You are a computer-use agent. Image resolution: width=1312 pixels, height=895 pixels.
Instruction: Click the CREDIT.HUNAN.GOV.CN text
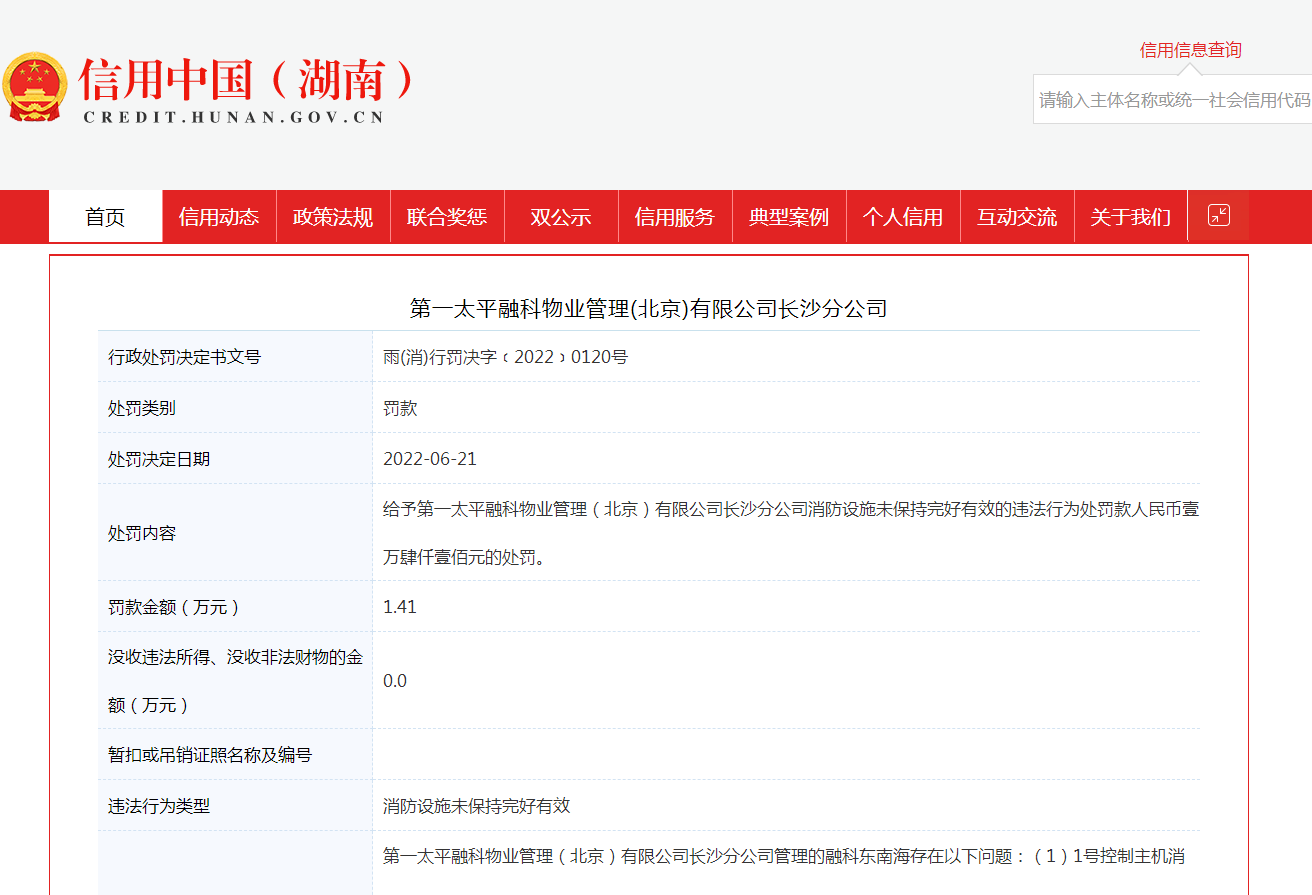[x=234, y=117]
